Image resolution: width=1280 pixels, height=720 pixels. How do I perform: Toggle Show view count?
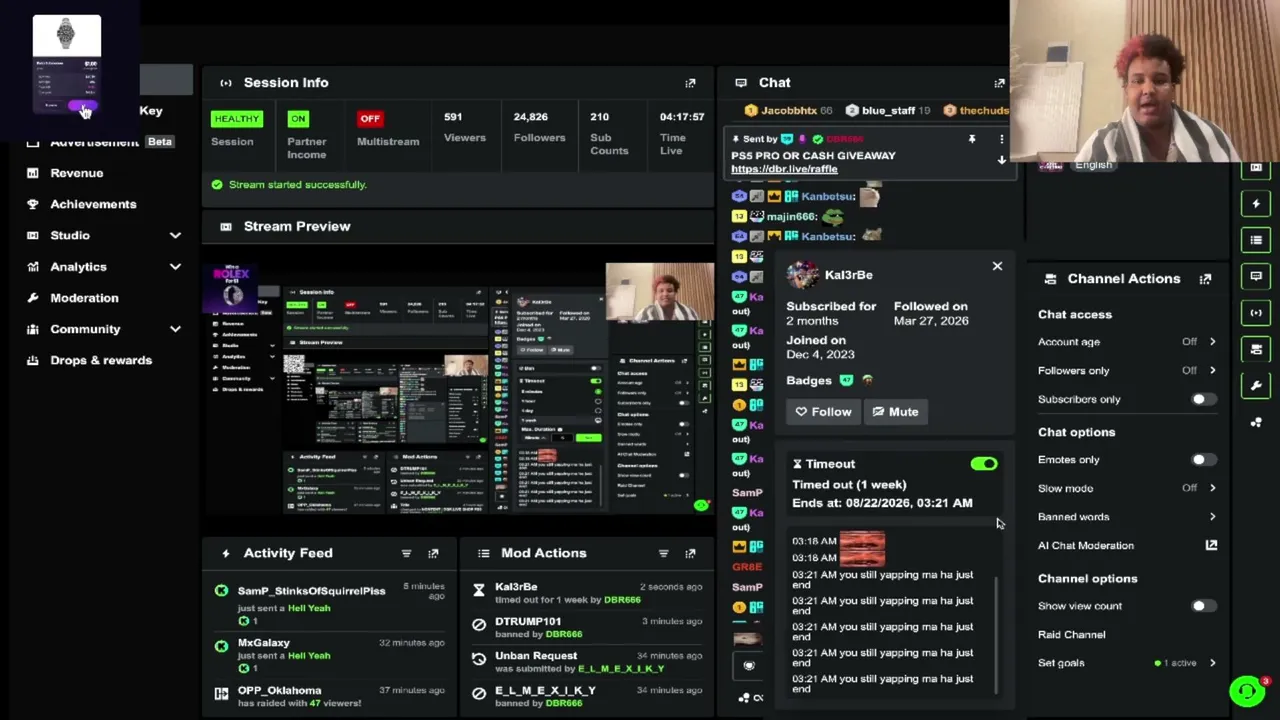pyautogui.click(x=1203, y=606)
